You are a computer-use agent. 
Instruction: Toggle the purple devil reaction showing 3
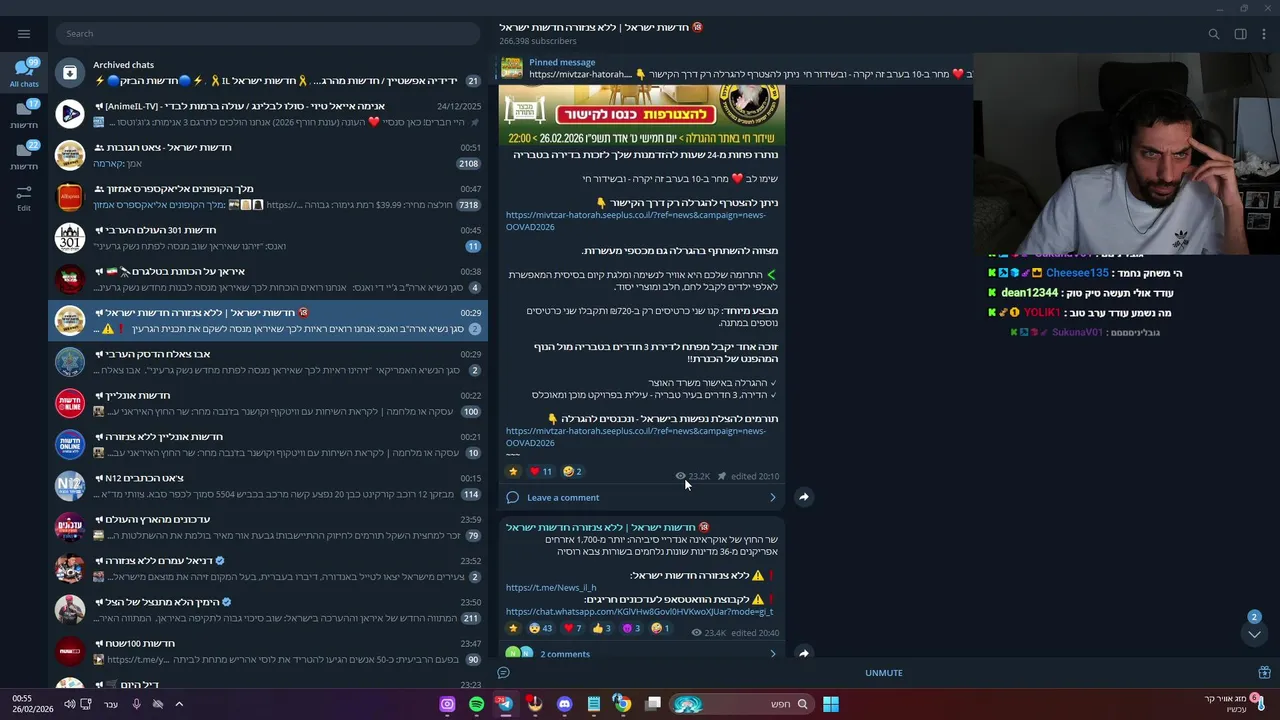(x=631, y=628)
